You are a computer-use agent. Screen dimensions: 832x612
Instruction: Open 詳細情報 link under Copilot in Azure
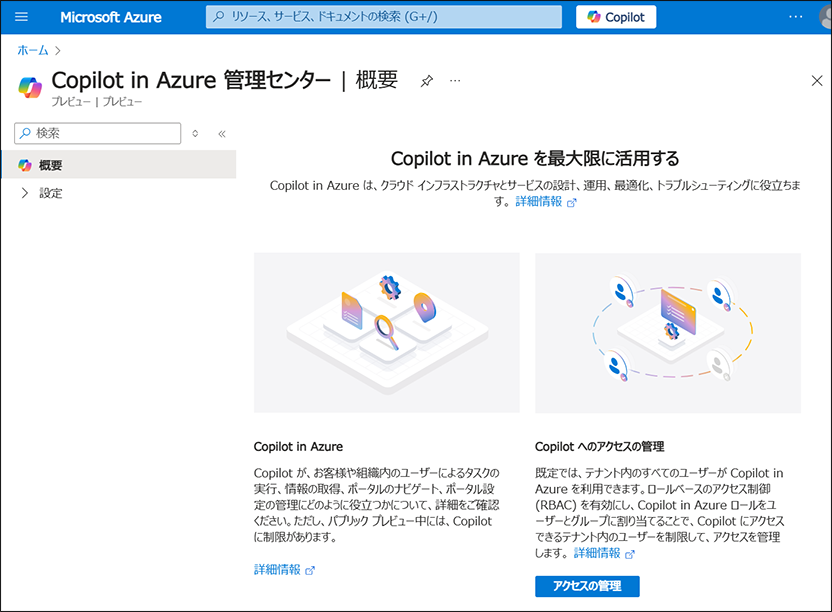click(x=284, y=570)
